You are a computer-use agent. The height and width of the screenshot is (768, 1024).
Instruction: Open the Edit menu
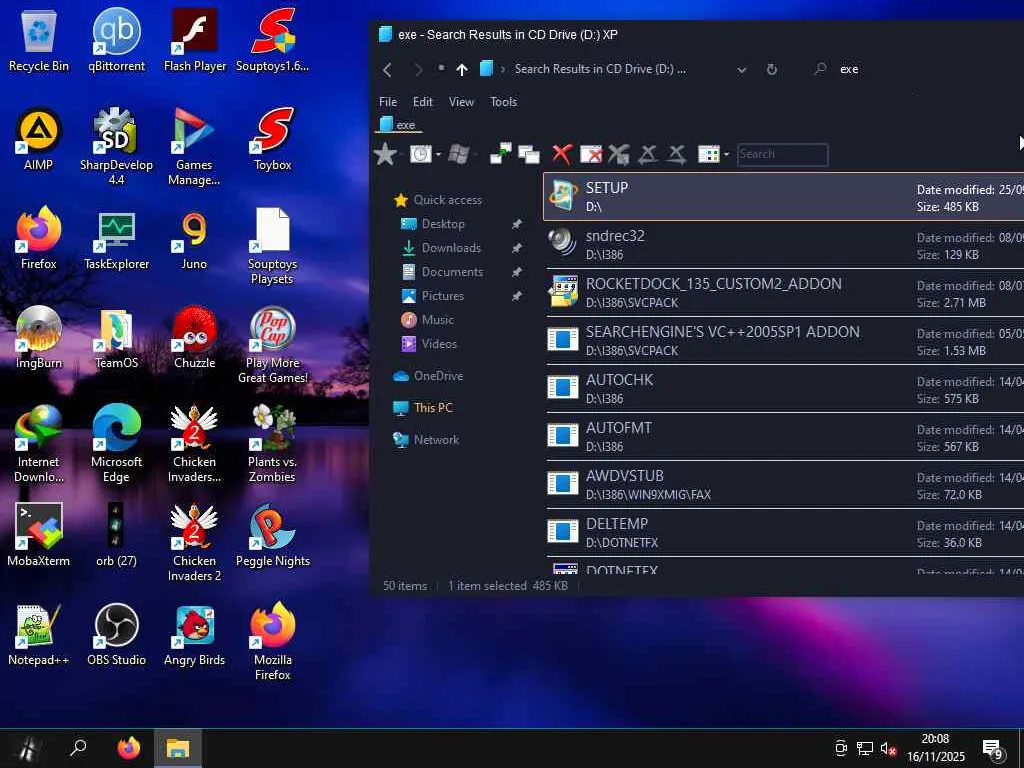423,102
